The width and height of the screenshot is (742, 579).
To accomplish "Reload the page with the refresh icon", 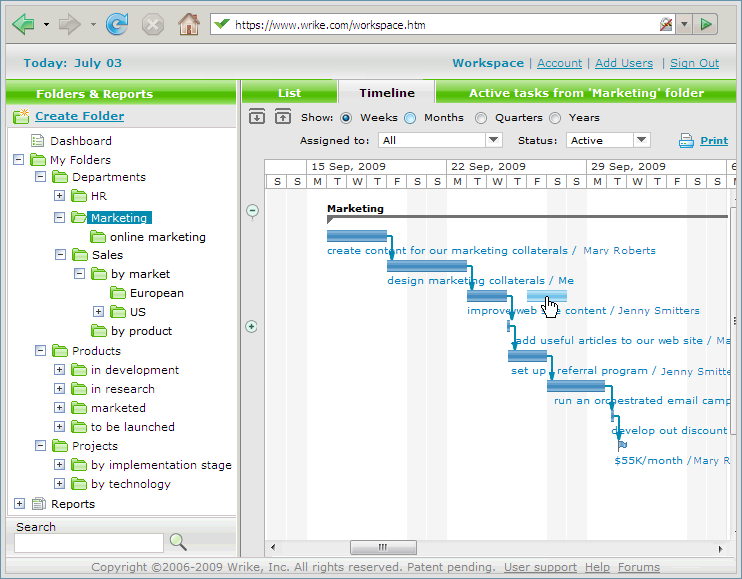I will [x=116, y=24].
